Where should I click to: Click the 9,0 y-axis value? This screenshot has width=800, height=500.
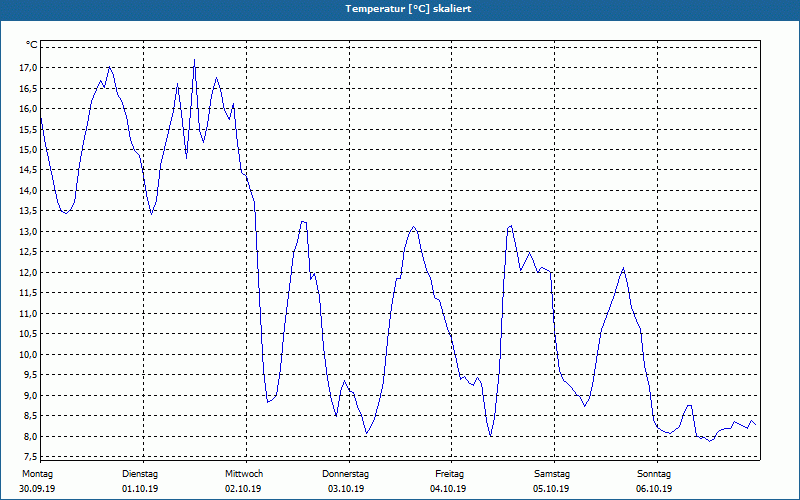(x=30, y=395)
